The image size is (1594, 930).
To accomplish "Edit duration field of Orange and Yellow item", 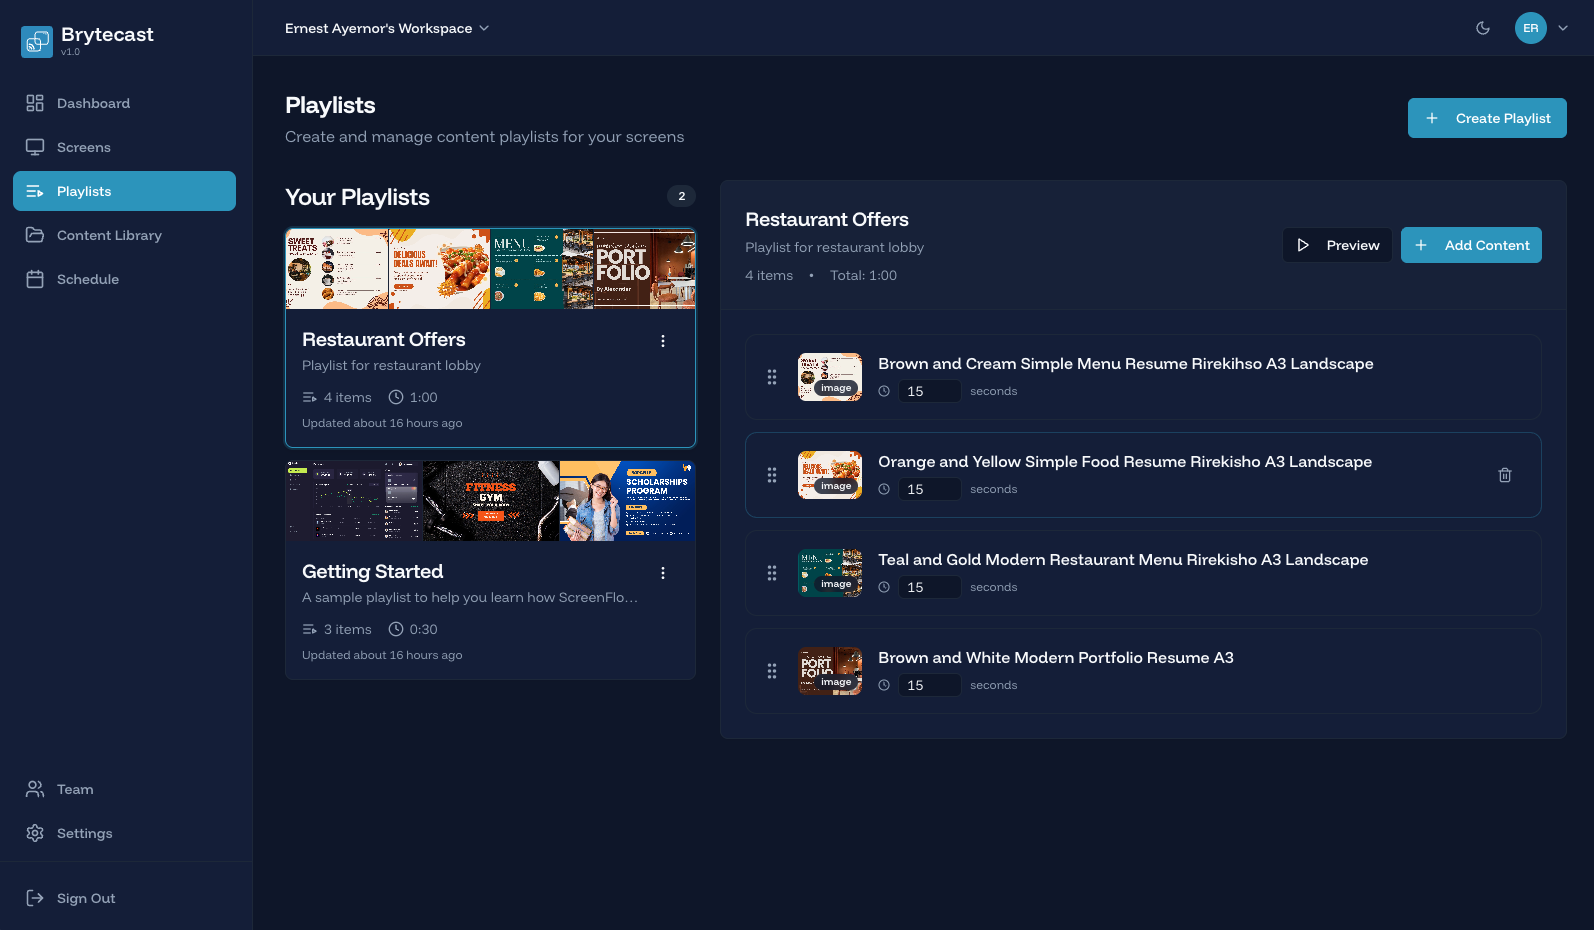I will 929,489.
